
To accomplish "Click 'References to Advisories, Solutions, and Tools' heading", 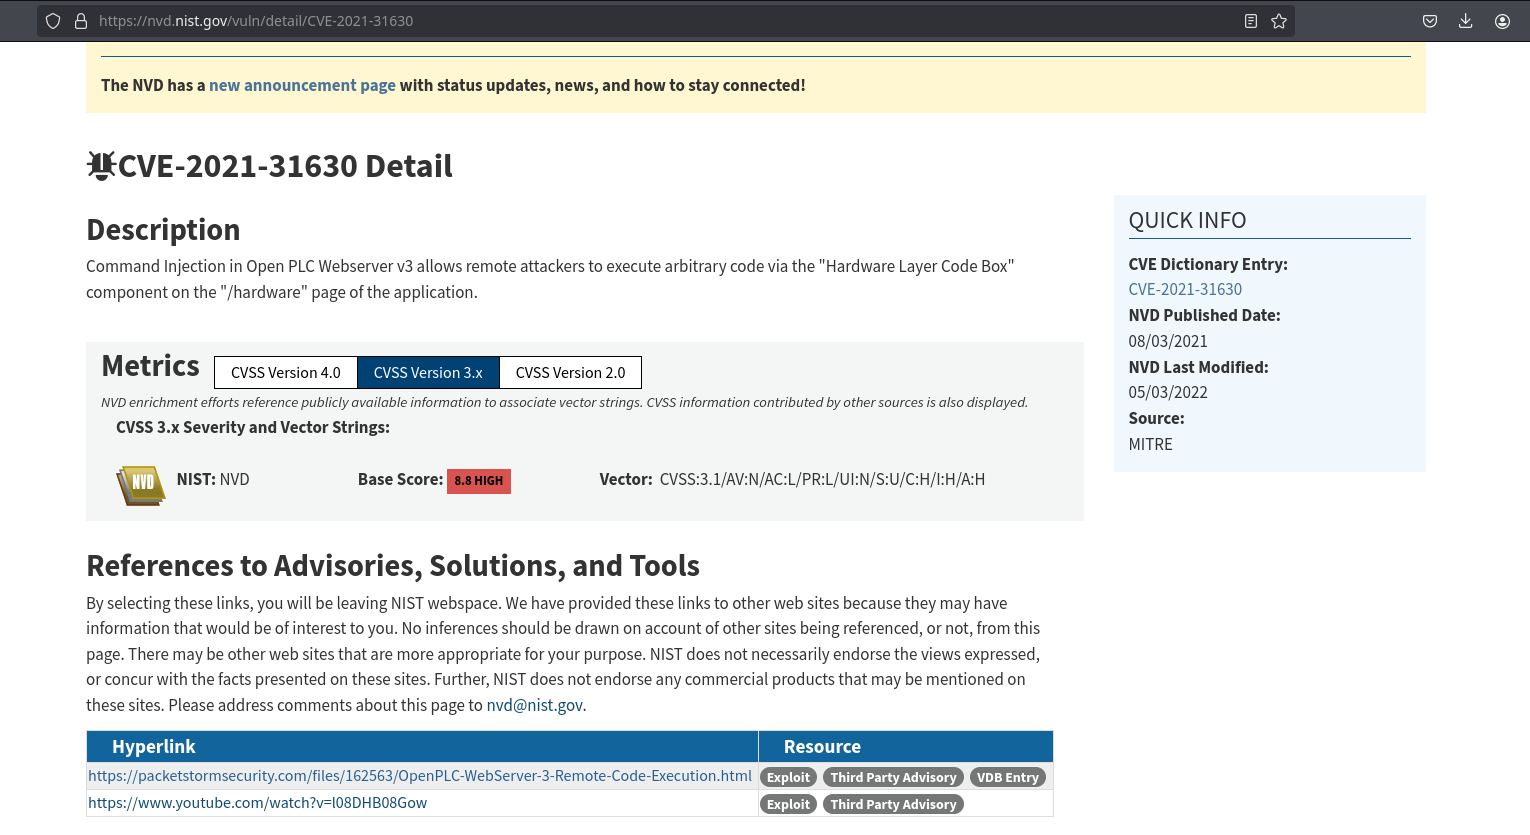I will [x=393, y=566].
